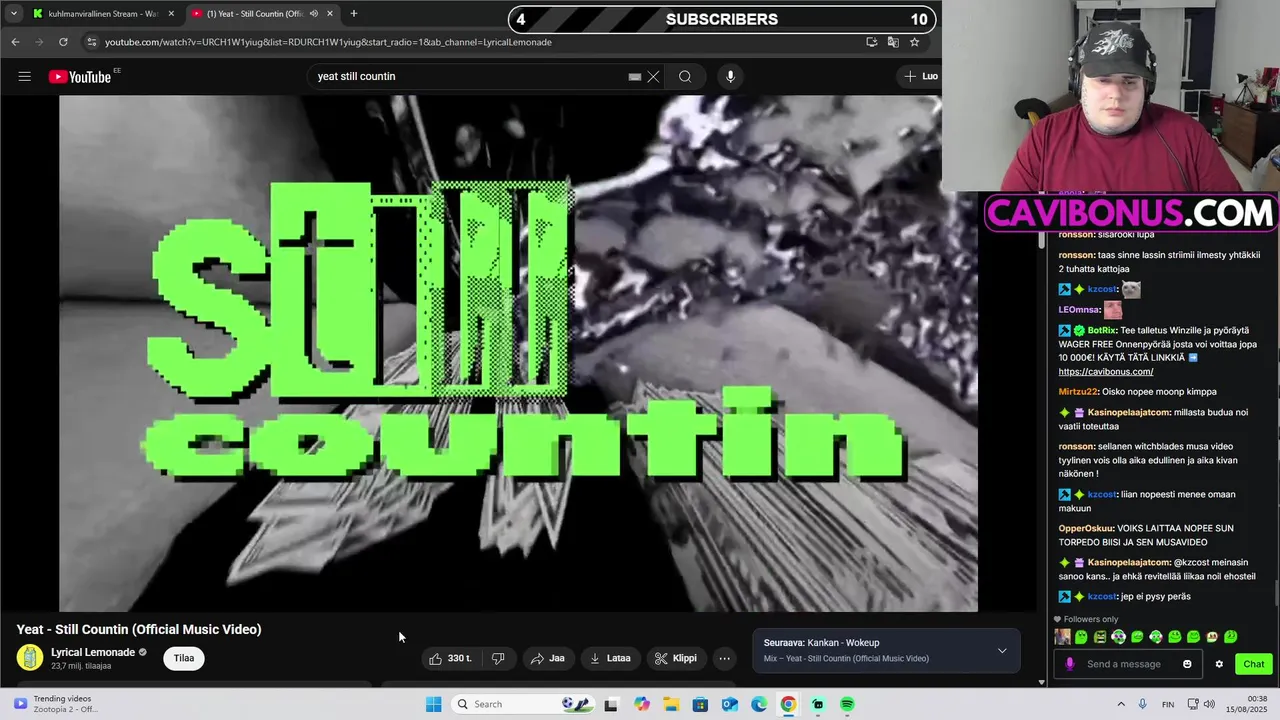Create a clip with the Klippi button

click(675, 658)
